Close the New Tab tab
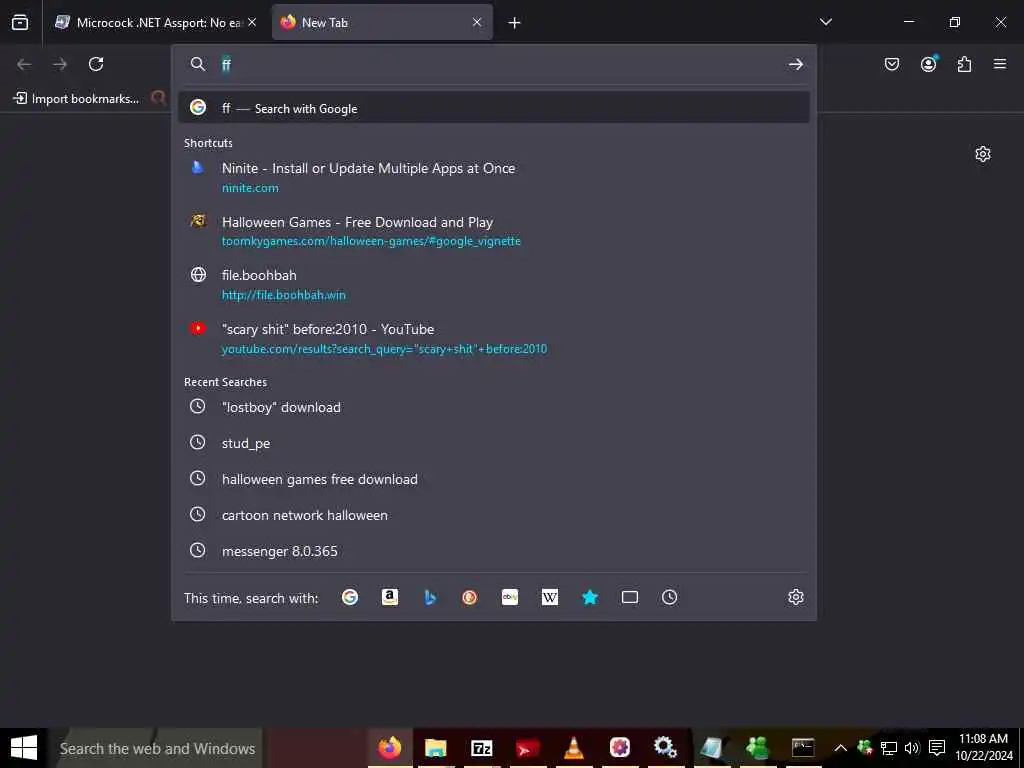 tap(477, 23)
